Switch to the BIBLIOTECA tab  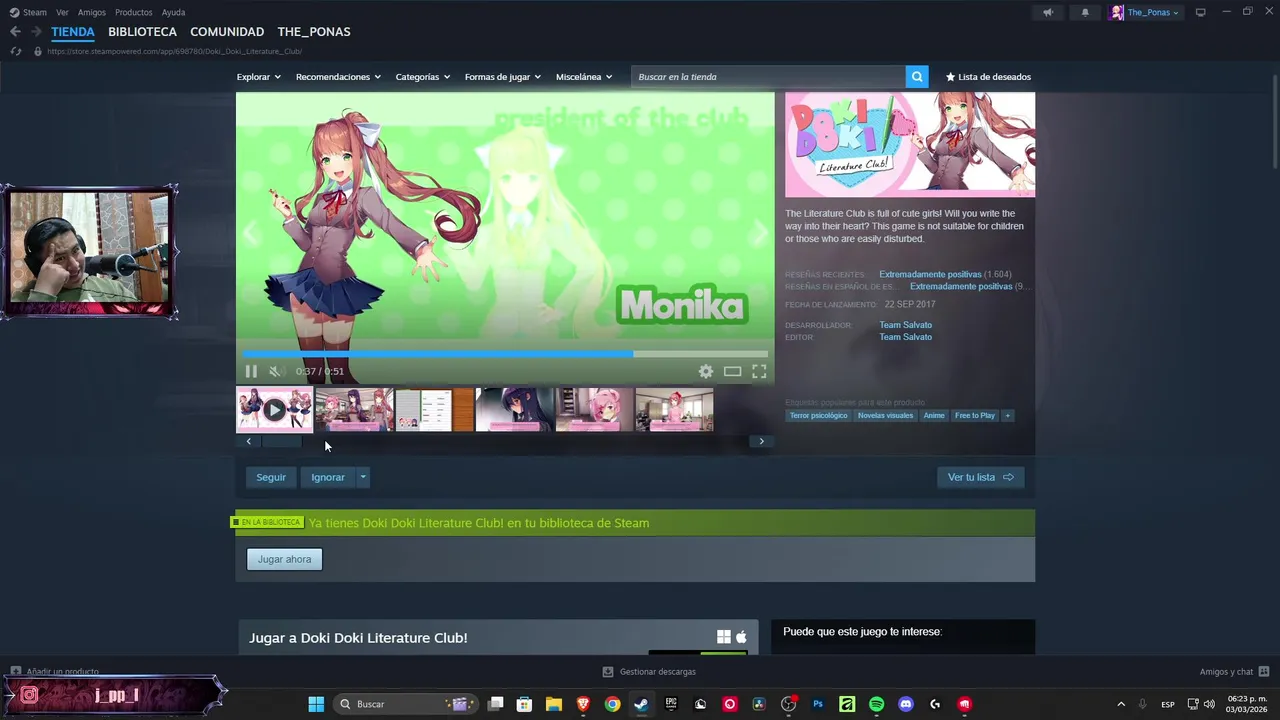[x=142, y=32]
